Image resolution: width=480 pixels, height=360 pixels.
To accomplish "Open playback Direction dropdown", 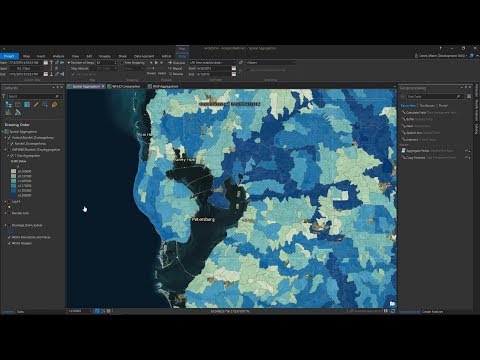I will coord(177,62).
